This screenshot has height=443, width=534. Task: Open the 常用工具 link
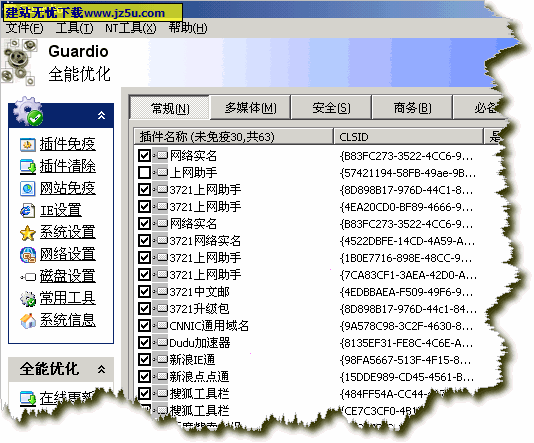tap(67, 298)
